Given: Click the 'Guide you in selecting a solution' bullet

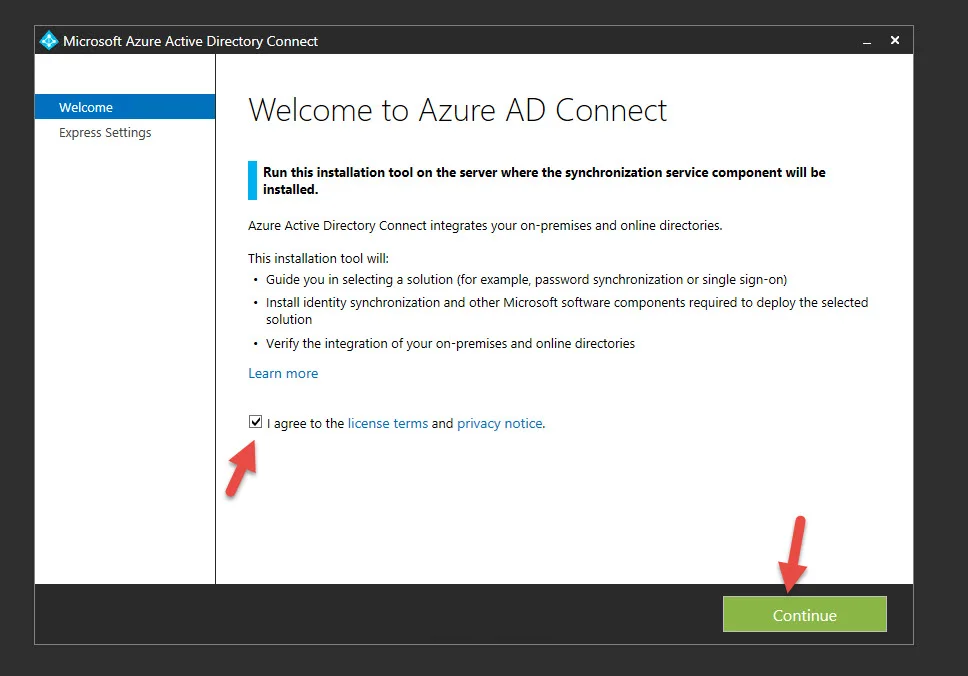Looking at the screenshot, I should [x=526, y=280].
